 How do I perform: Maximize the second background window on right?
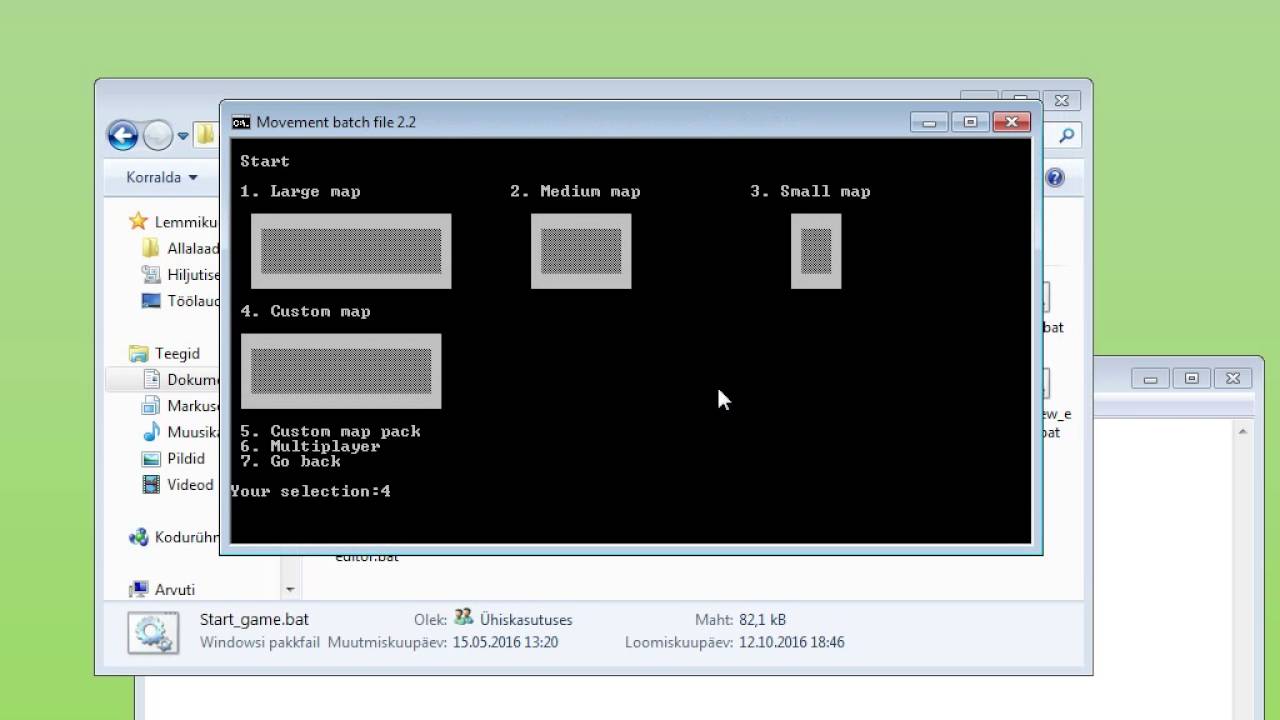coord(1191,379)
